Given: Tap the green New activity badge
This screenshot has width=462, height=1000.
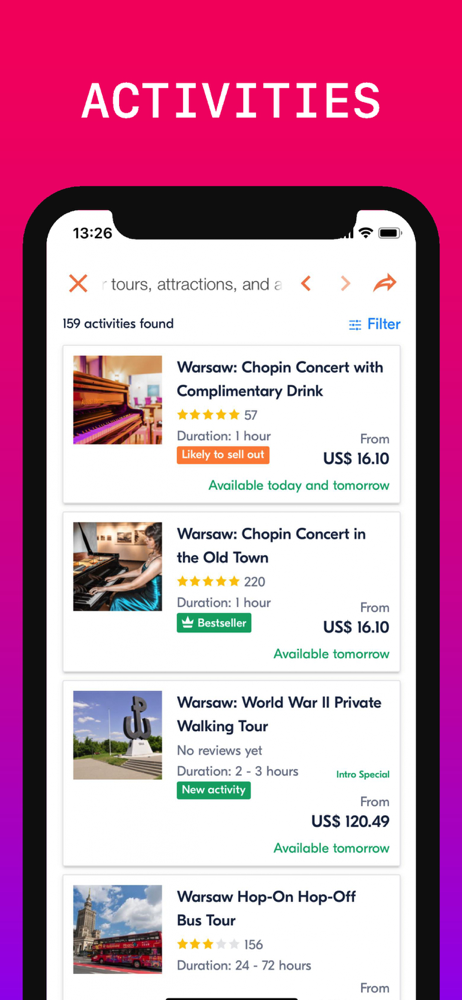Looking at the screenshot, I should coord(214,790).
